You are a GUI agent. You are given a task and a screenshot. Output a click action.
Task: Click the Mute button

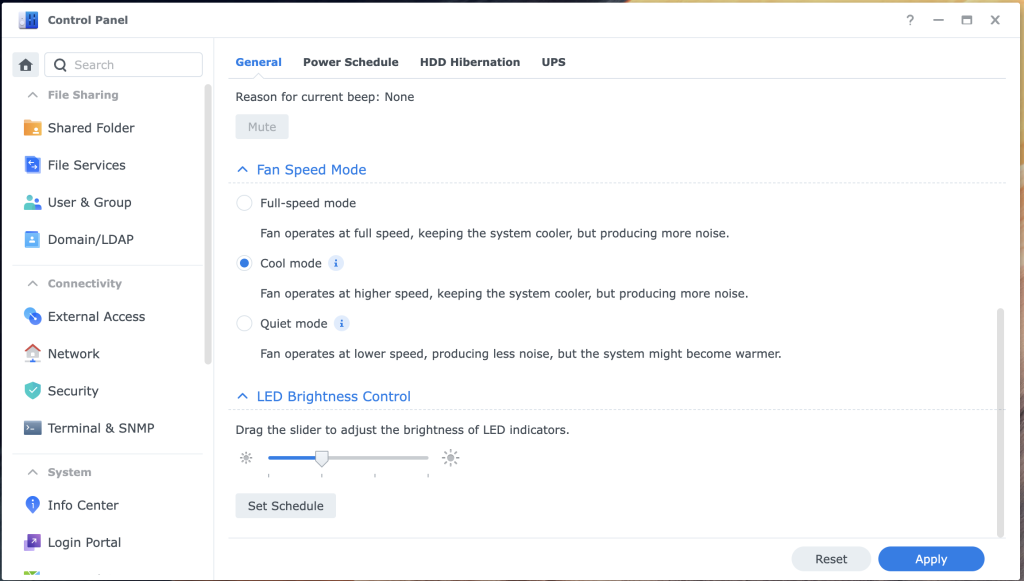coord(262,127)
